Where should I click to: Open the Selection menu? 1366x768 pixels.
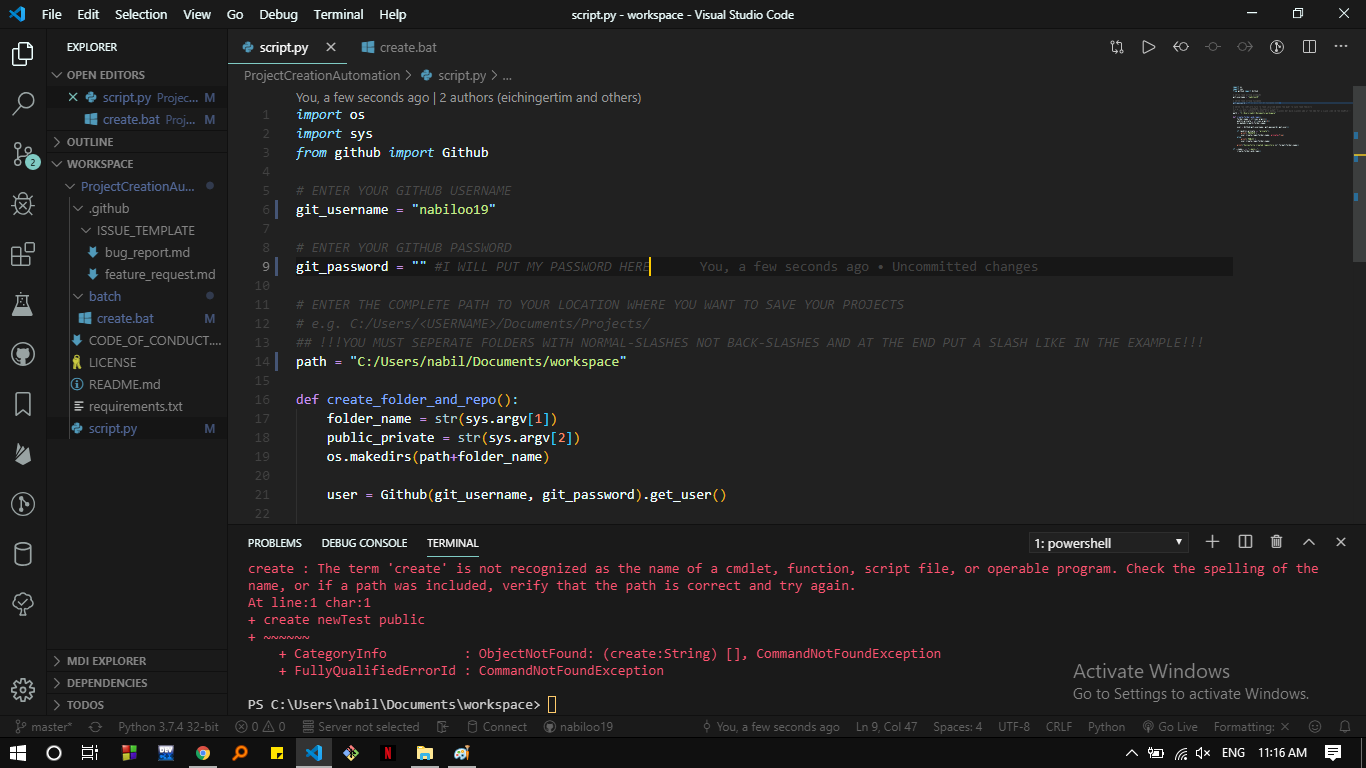[x=141, y=14]
